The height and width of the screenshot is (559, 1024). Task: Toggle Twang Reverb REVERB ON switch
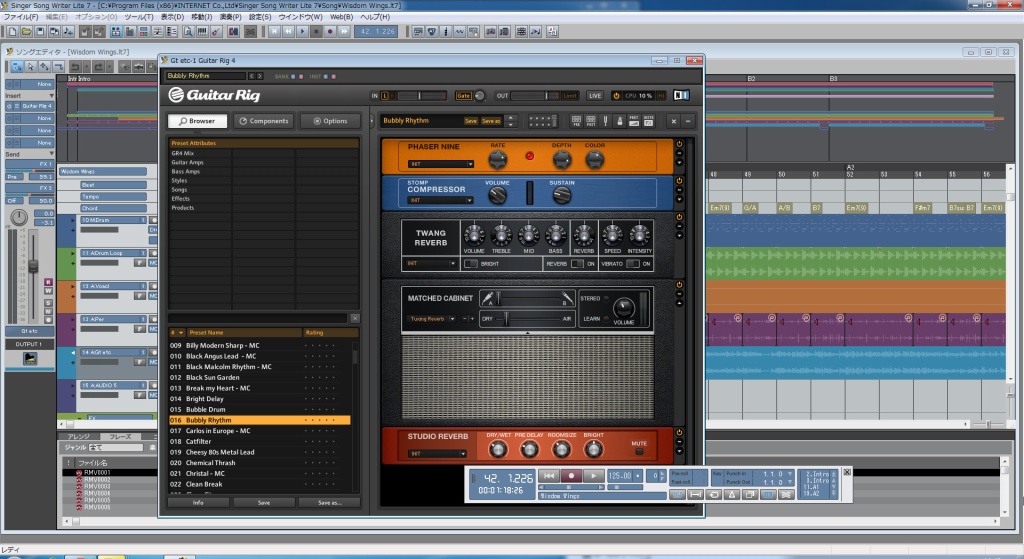click(x=577, y=264)
